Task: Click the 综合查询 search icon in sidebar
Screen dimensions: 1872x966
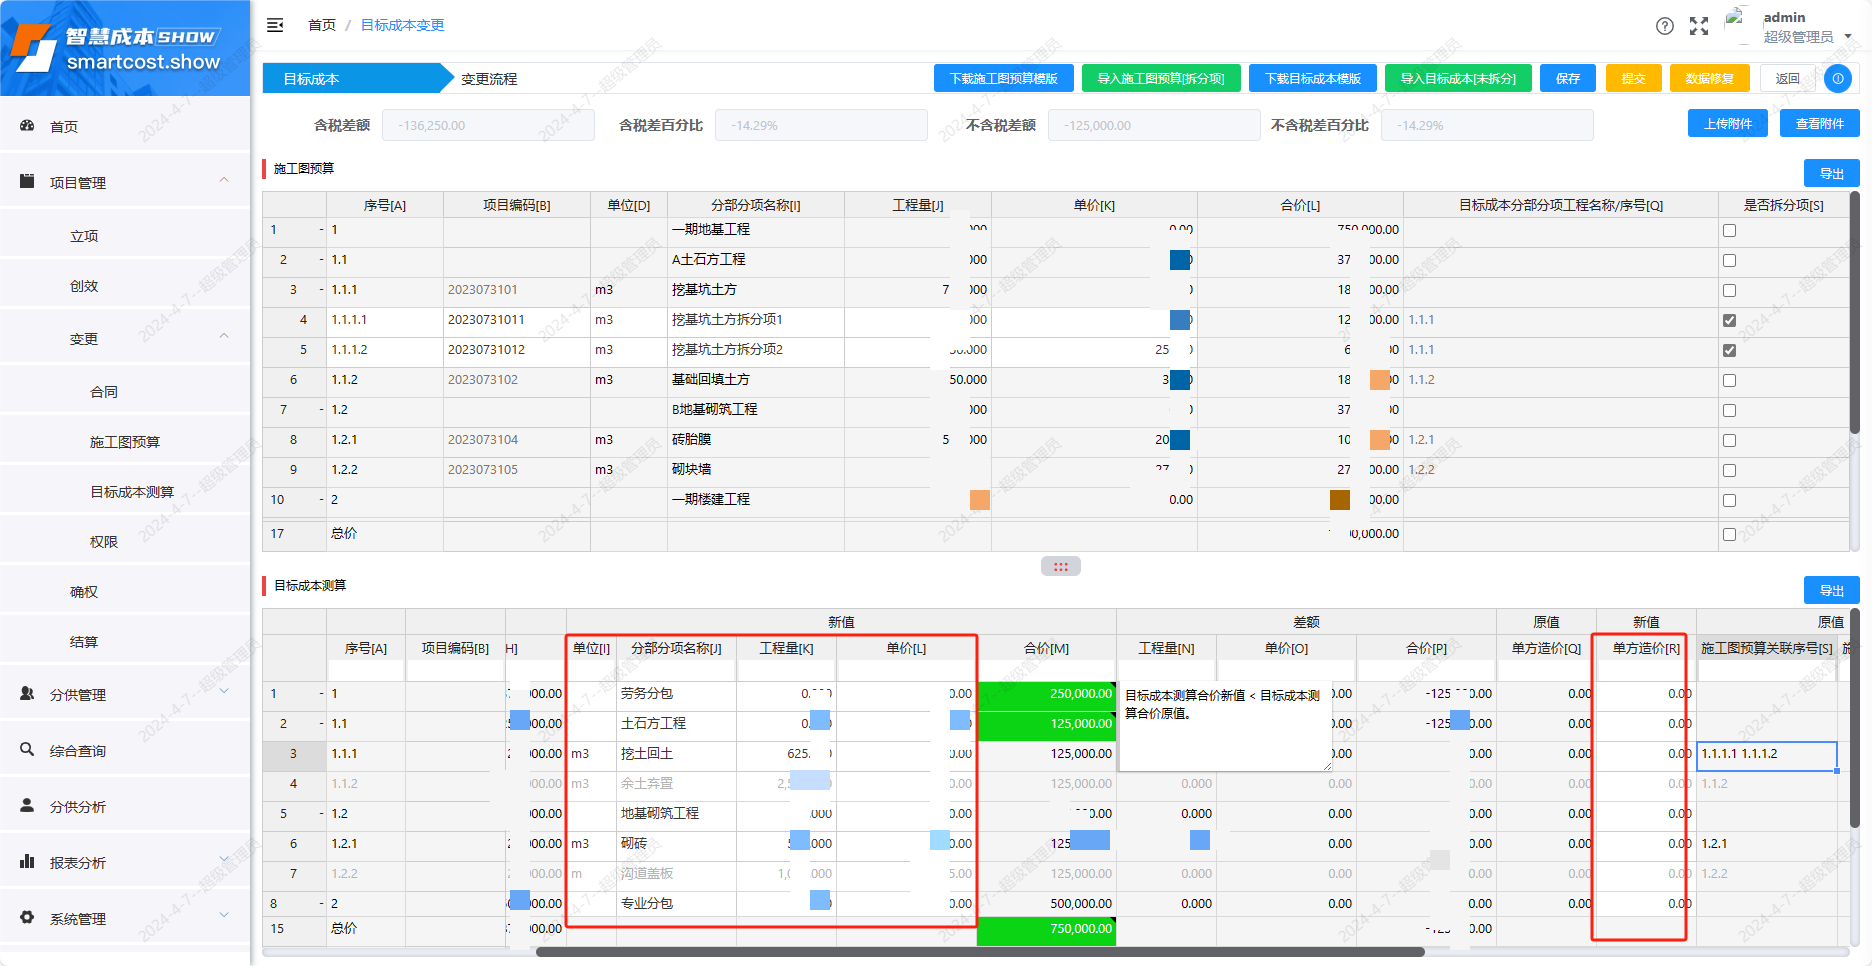Action: pos(27,750)
